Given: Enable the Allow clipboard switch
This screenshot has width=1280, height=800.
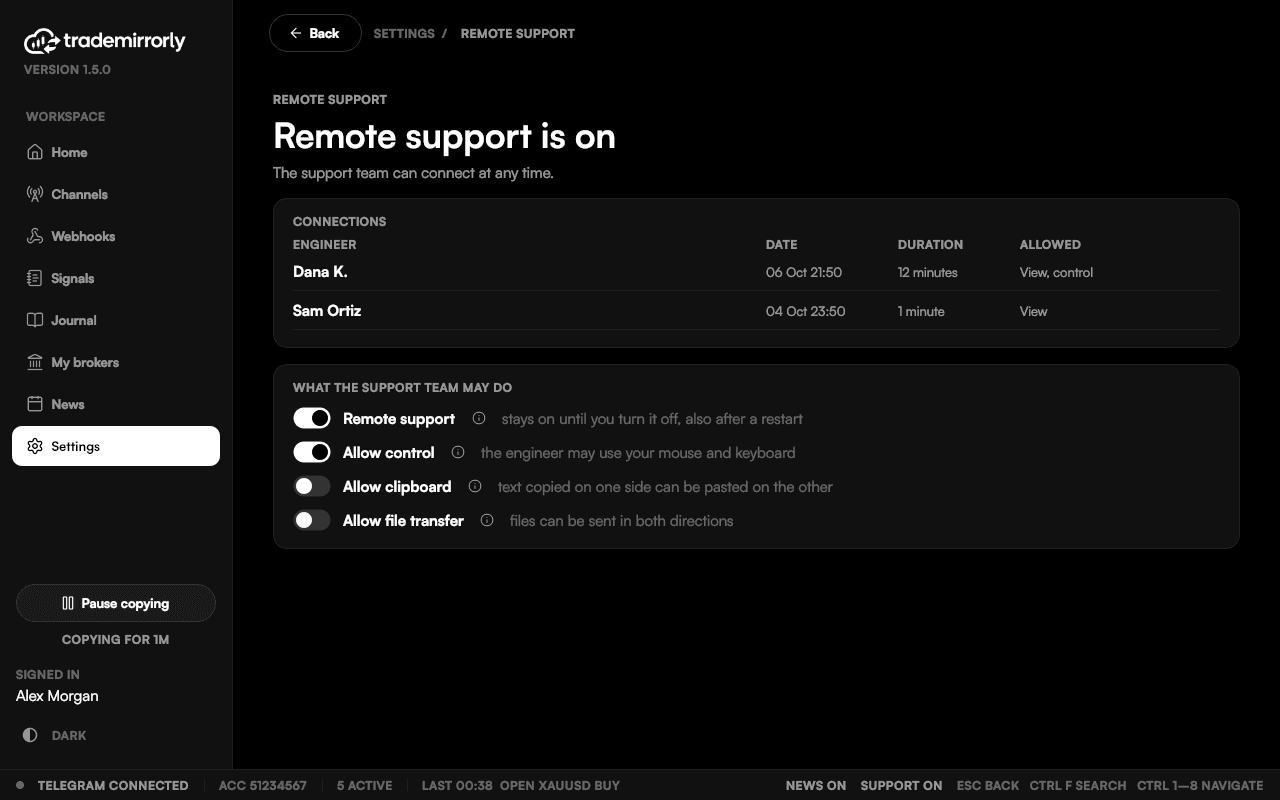Looking at the screenshot, I should (312, 486).
